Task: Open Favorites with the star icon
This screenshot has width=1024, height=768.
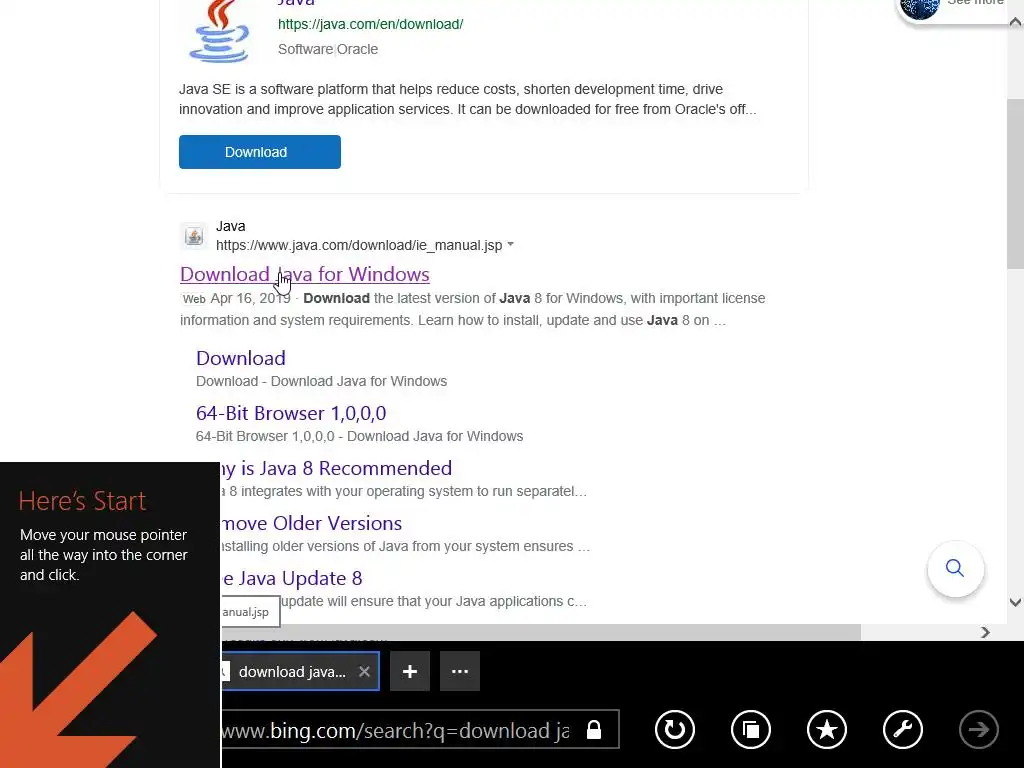Action: pos(827,729)
